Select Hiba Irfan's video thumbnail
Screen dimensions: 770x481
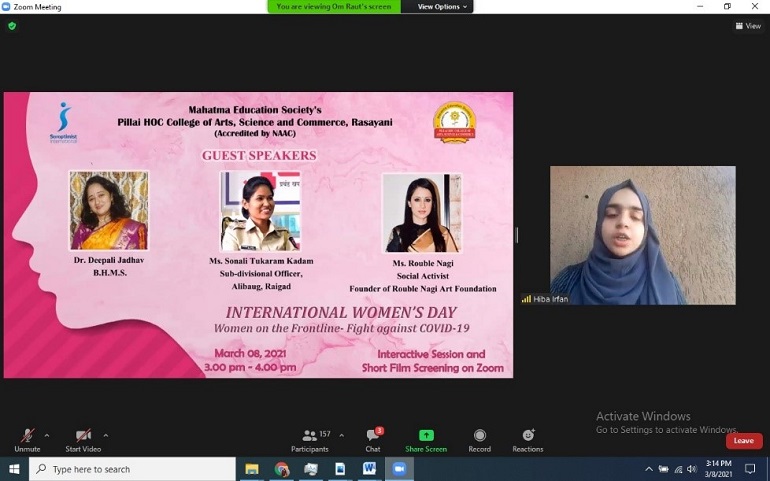642,235
